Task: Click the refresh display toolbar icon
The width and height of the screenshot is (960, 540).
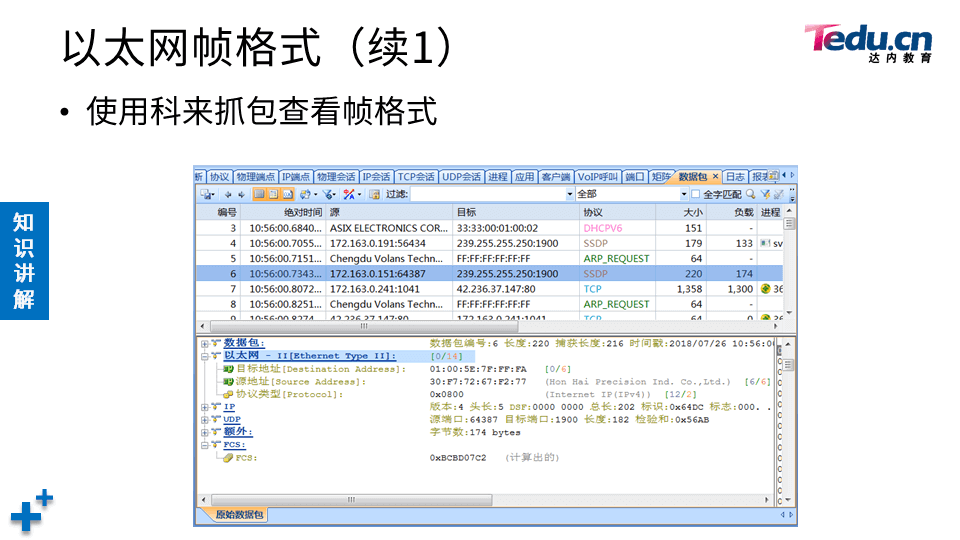Action: pos(305,194)
